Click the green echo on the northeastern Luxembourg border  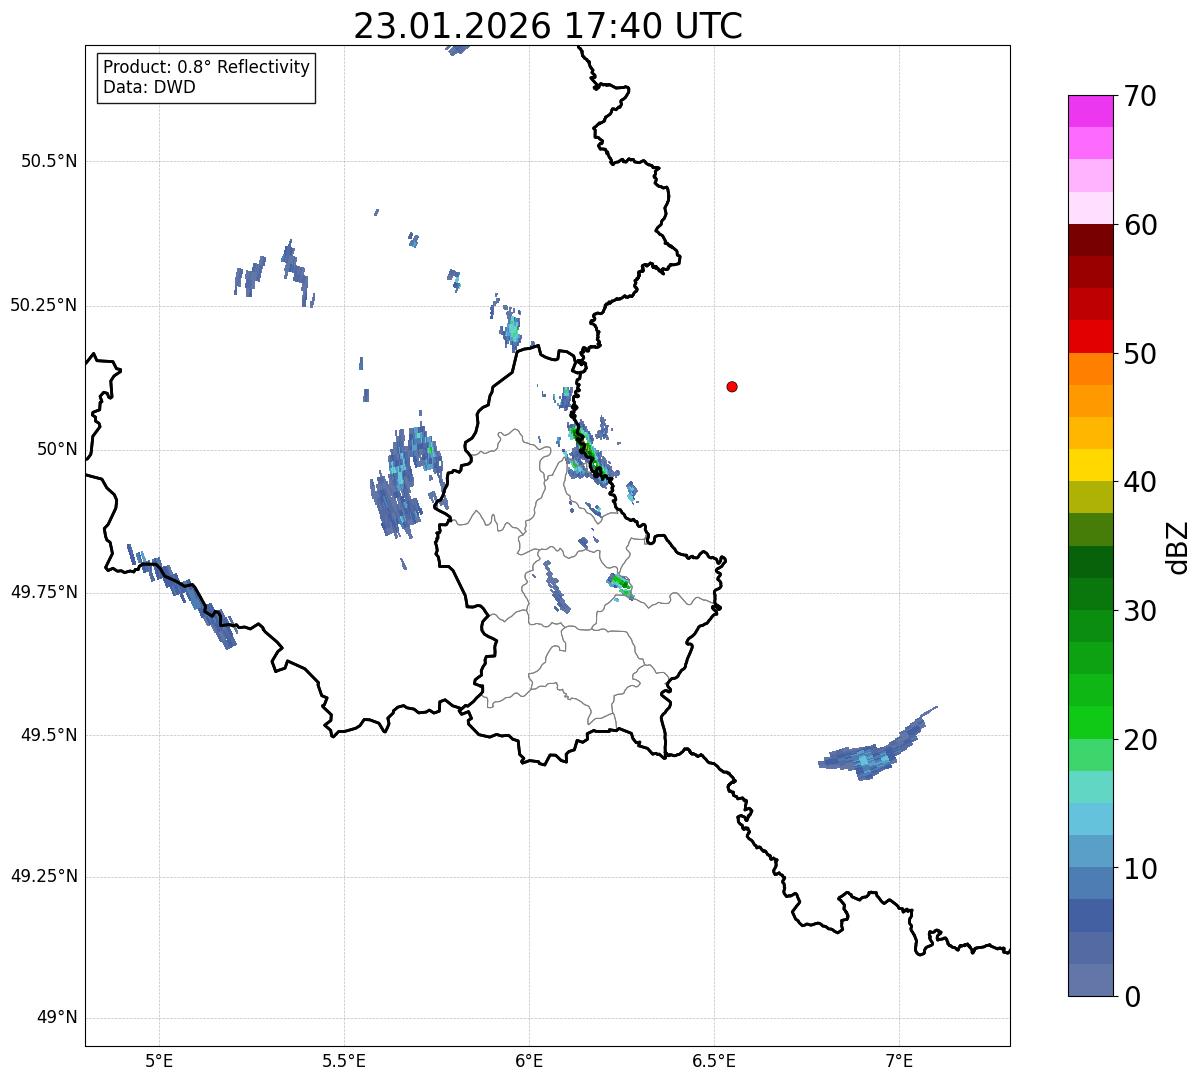588,452
